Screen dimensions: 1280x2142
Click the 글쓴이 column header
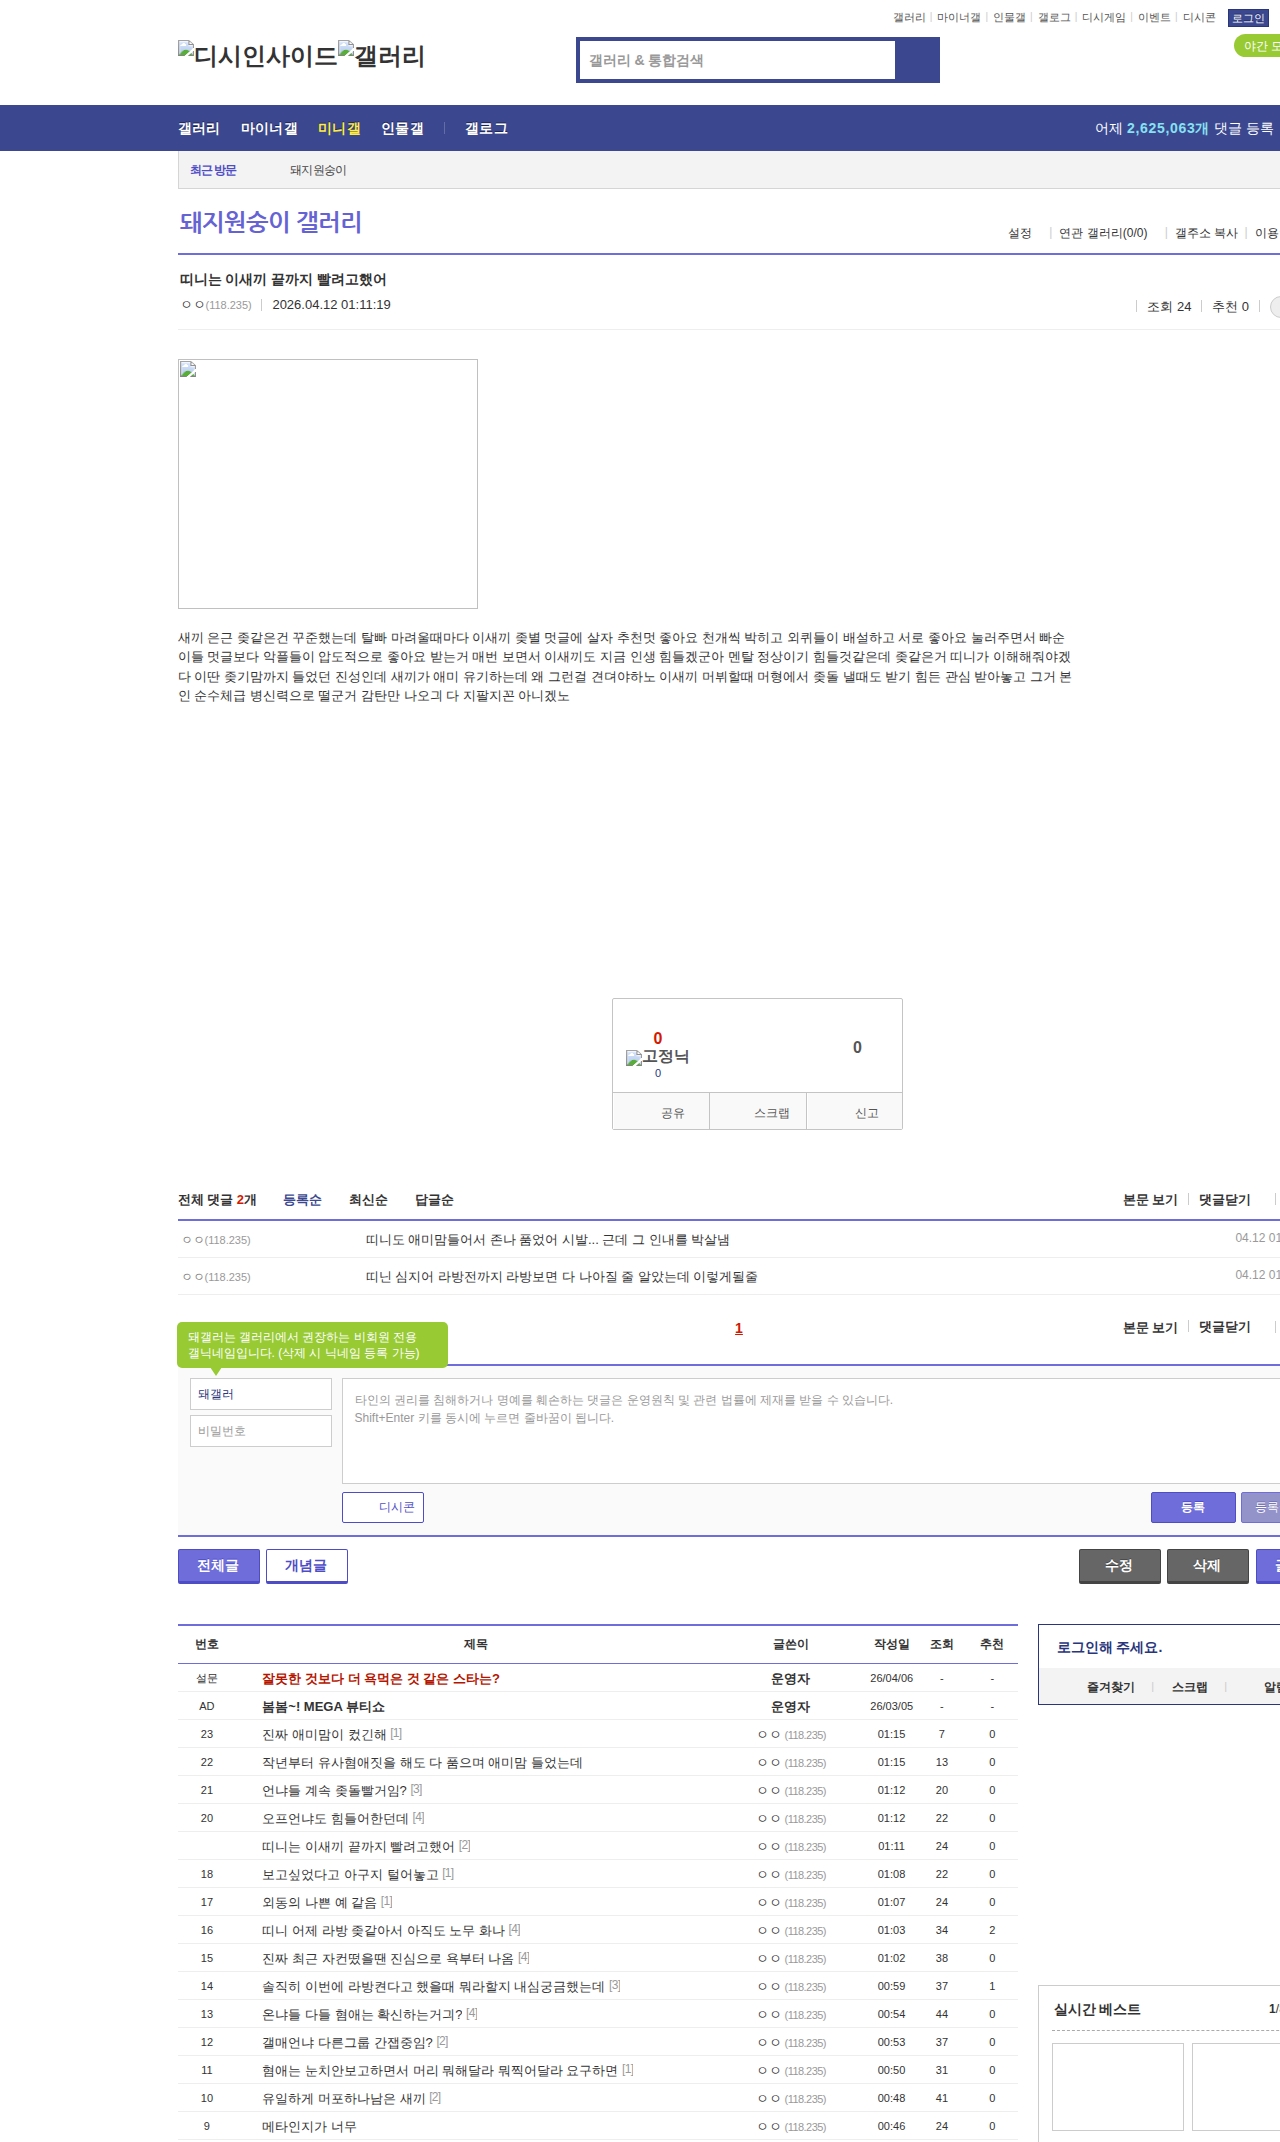pos(790,1644)
